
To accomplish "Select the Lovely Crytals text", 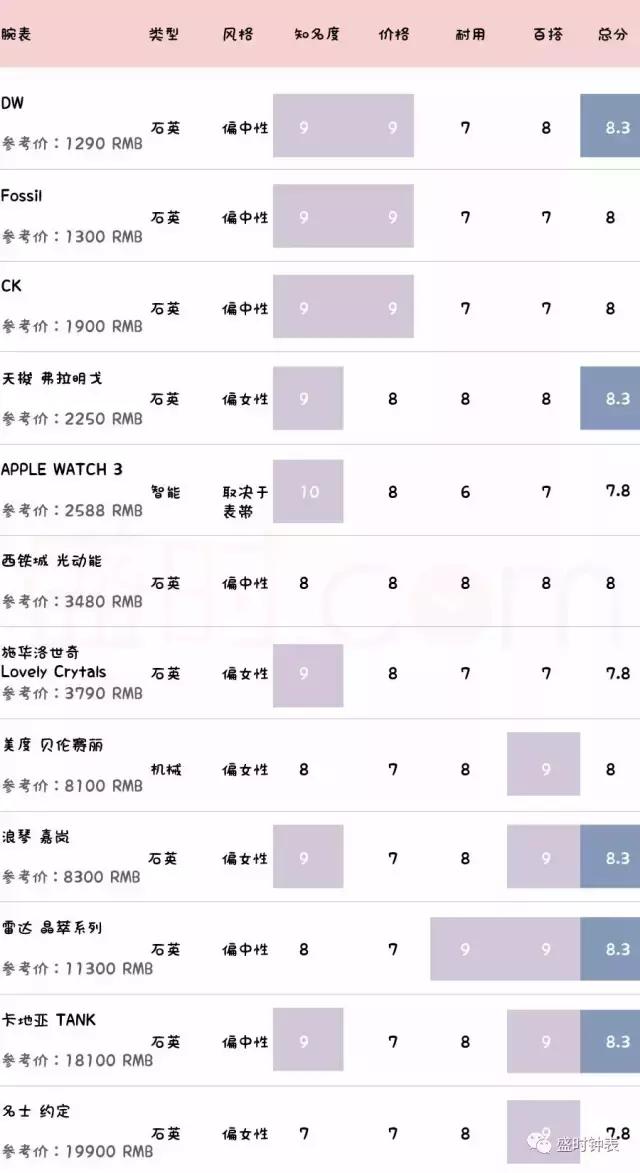I will point(54,672).
